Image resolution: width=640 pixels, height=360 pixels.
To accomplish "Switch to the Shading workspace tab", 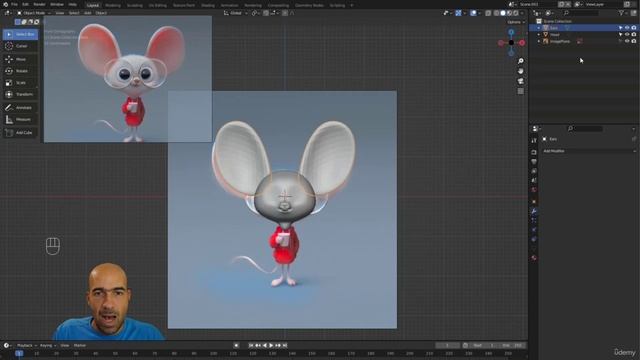I will (207, 6).
